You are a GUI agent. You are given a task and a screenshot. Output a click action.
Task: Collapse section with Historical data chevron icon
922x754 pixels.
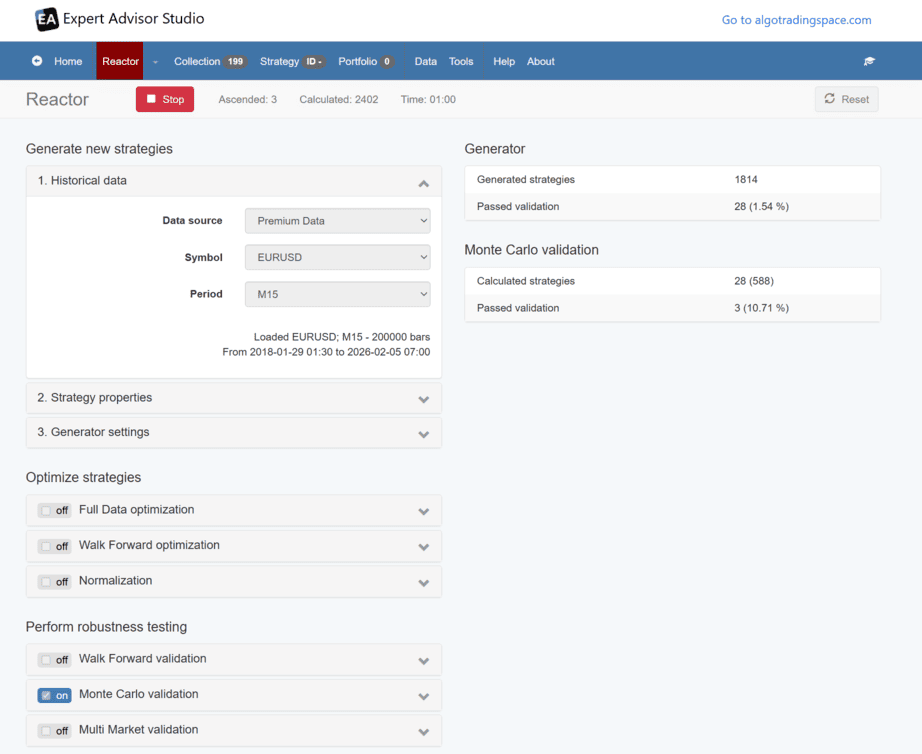(423, 183)
